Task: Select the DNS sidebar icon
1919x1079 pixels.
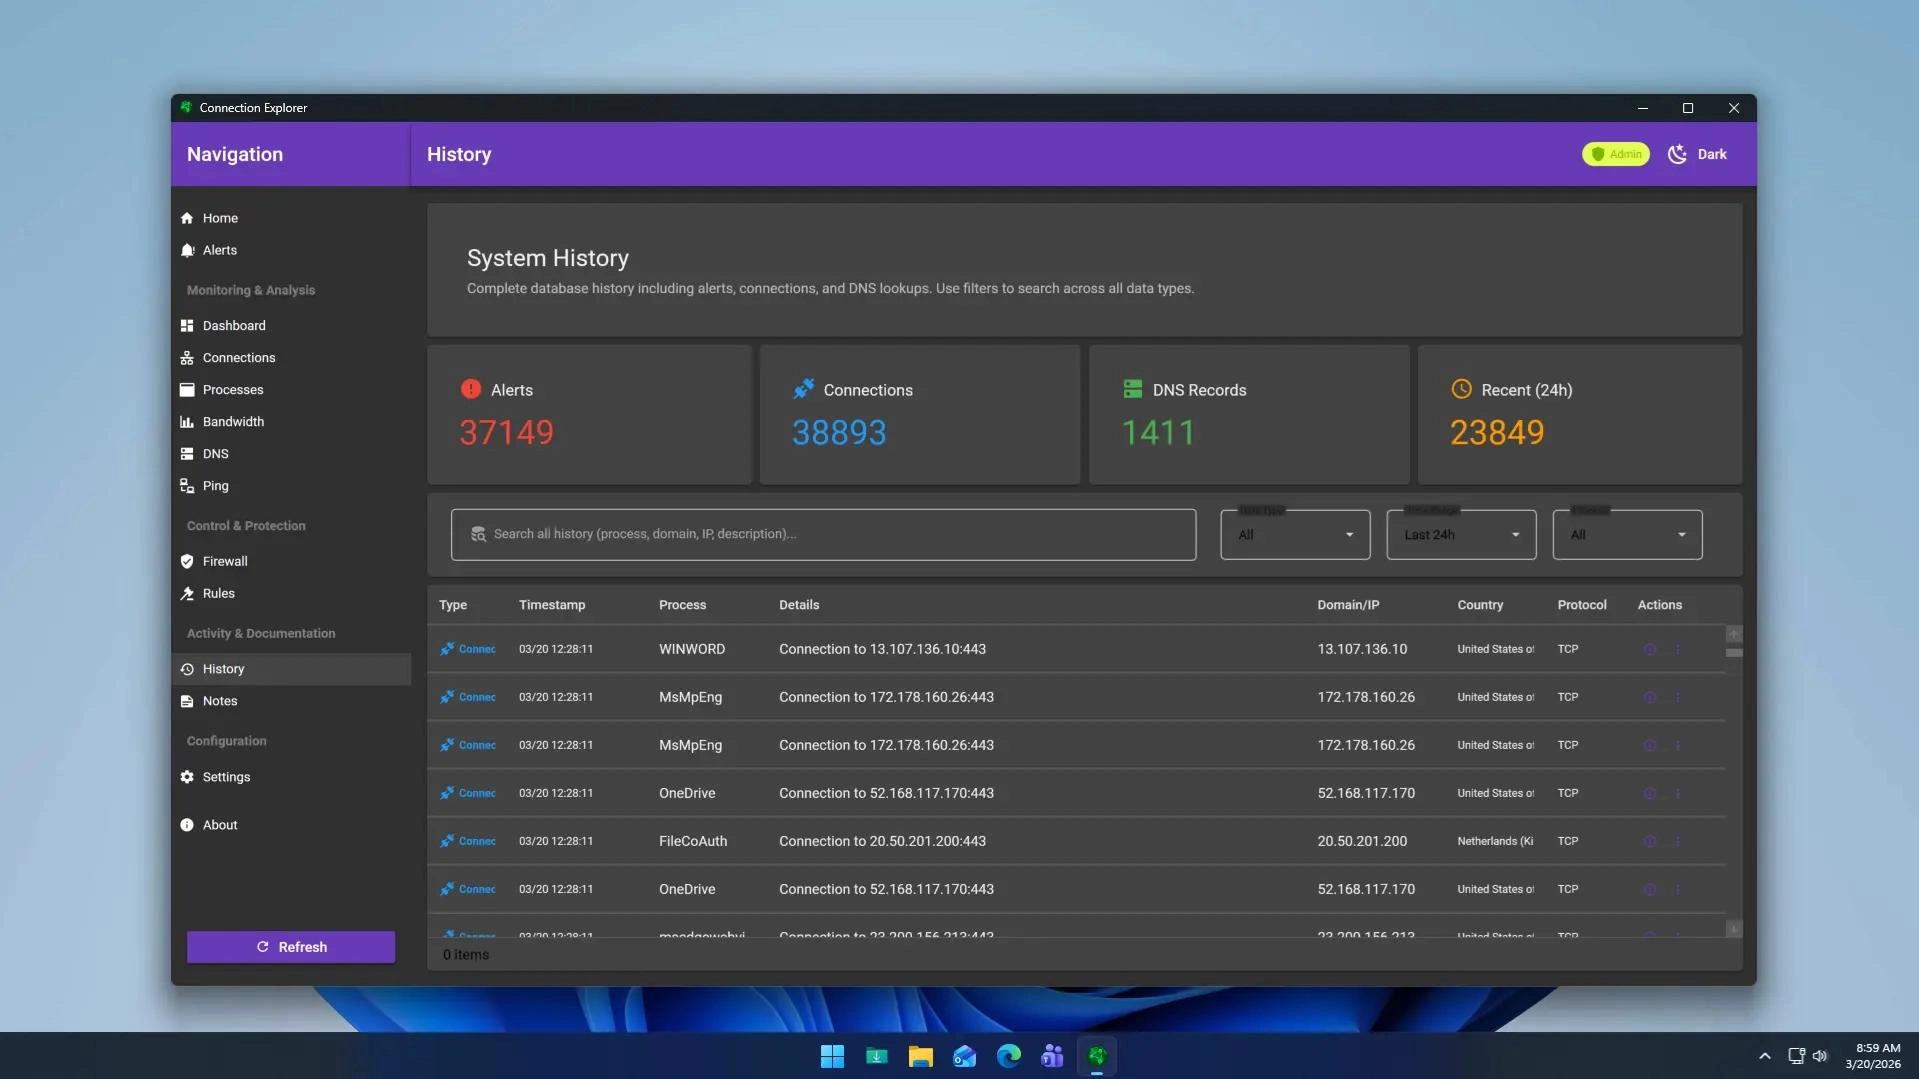Action: click(186, 453)
